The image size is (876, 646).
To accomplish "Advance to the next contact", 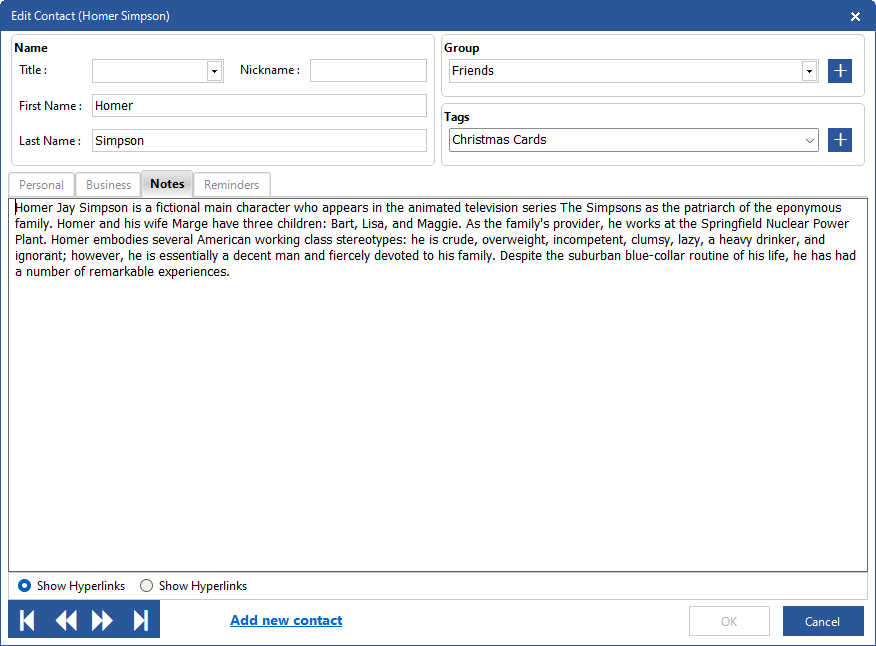I will (x=102, y=621).
